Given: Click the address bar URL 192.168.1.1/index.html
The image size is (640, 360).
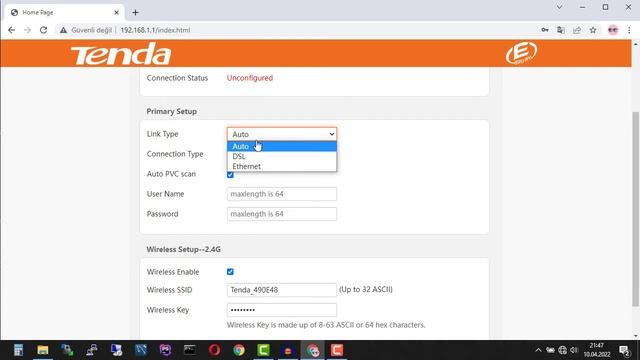Looking at the screenshot, I should [x=155, y=30].
